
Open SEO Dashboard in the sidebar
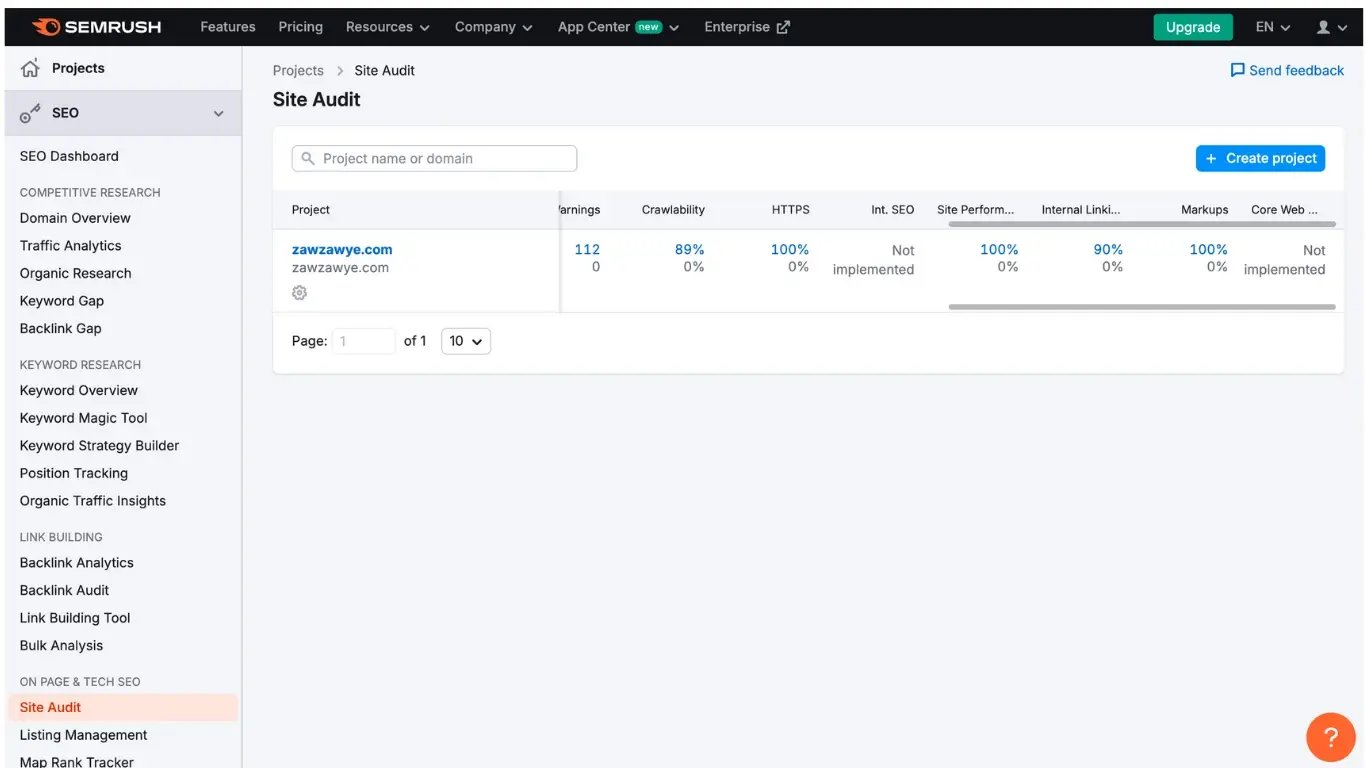tap(69, 156)
